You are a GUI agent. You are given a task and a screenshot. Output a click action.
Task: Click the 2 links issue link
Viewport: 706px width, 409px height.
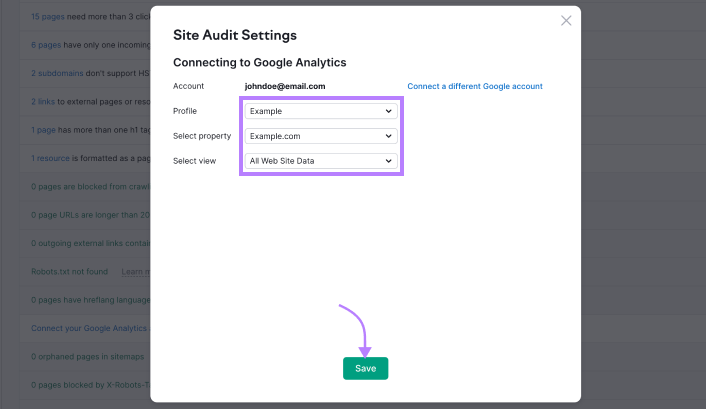pyautogui.click(x=42, y=101)
